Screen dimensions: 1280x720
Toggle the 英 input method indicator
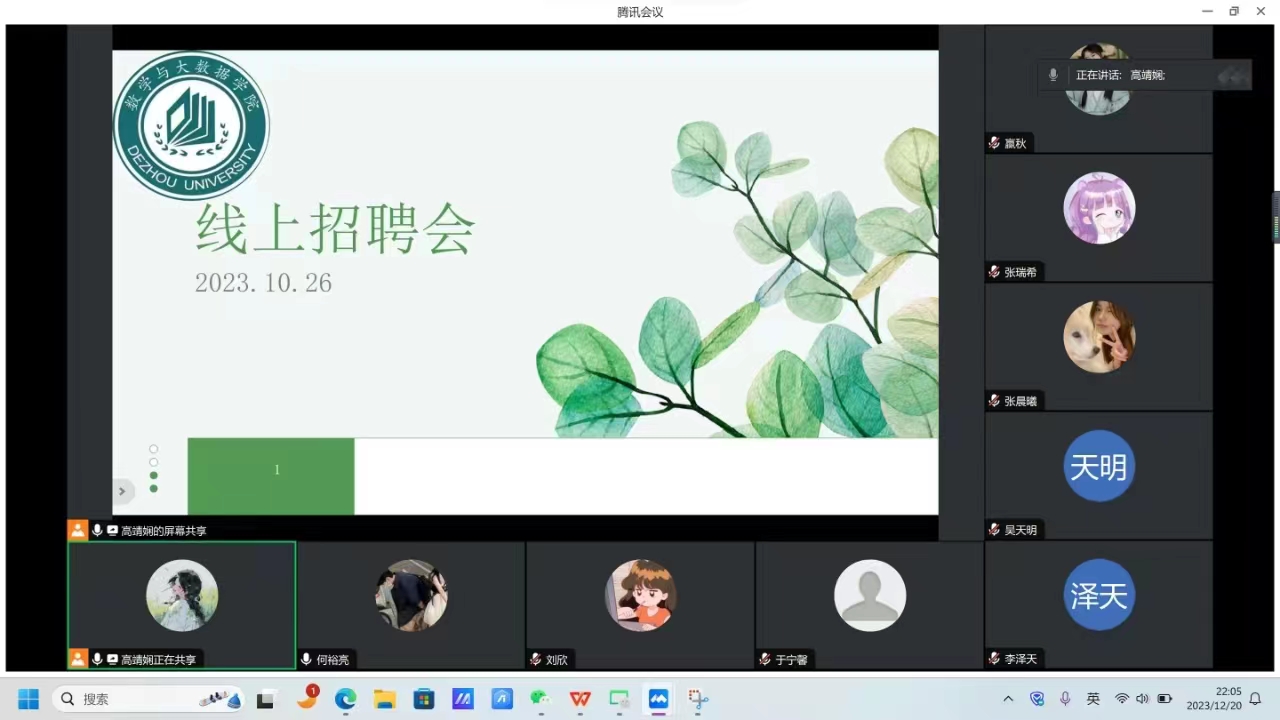pyautogui.click(x=1093, y=699)
